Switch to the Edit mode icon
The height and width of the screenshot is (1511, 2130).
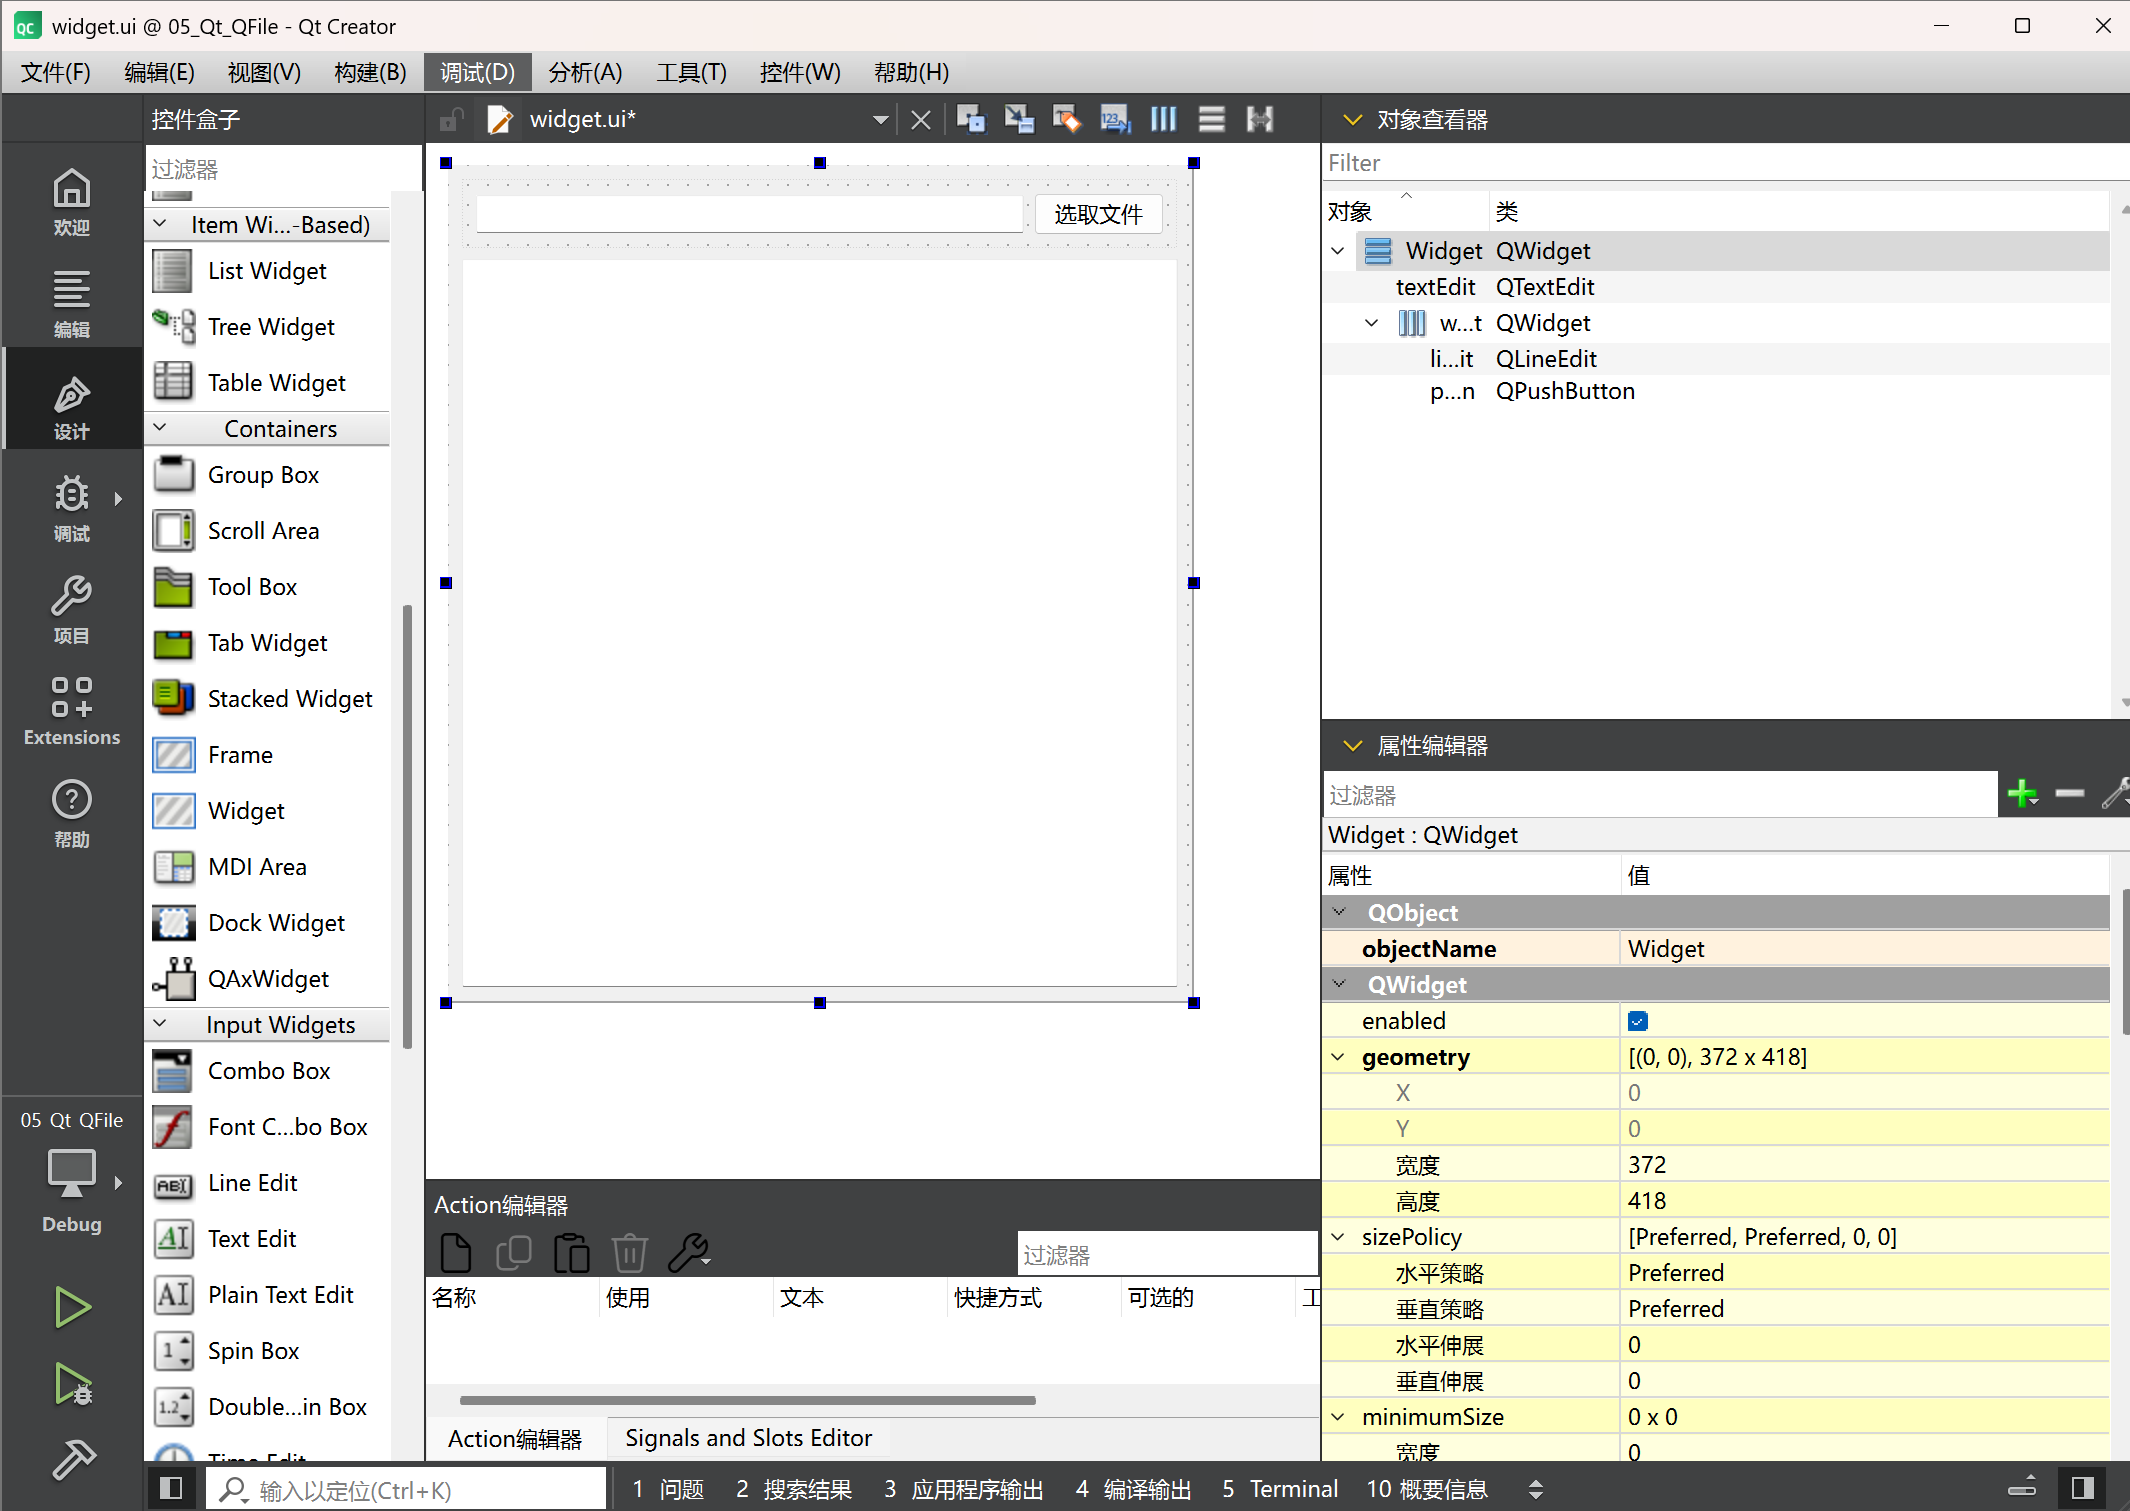pos(71,303)
